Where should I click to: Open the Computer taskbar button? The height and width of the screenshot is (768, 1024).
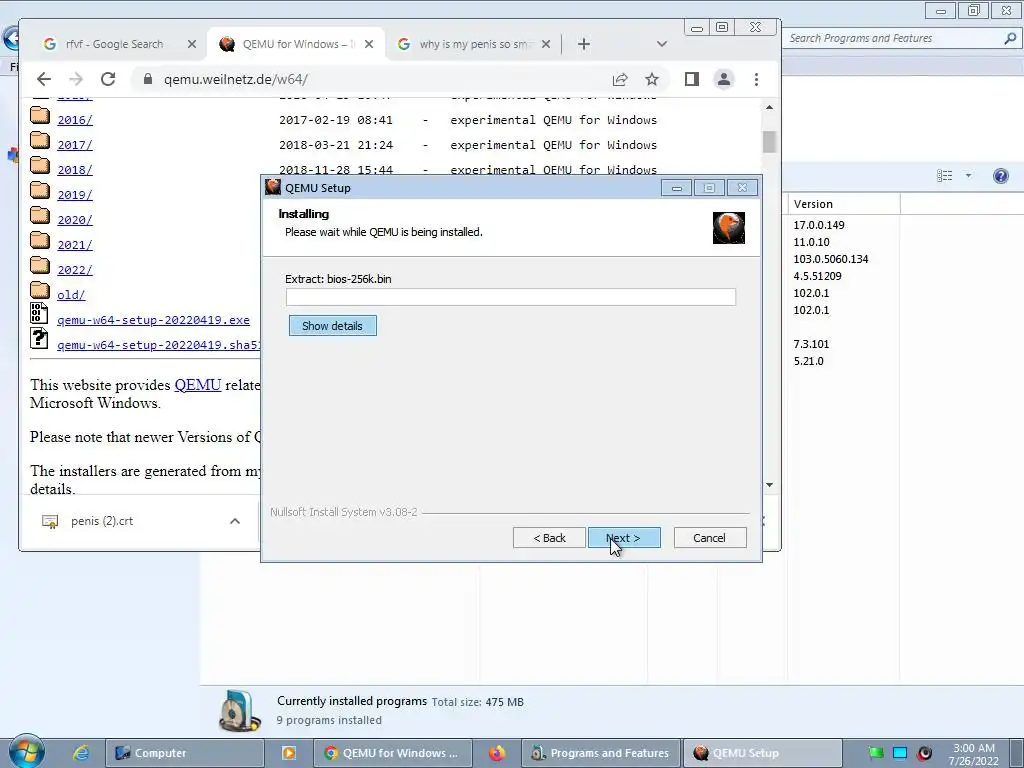click(184, 753)
